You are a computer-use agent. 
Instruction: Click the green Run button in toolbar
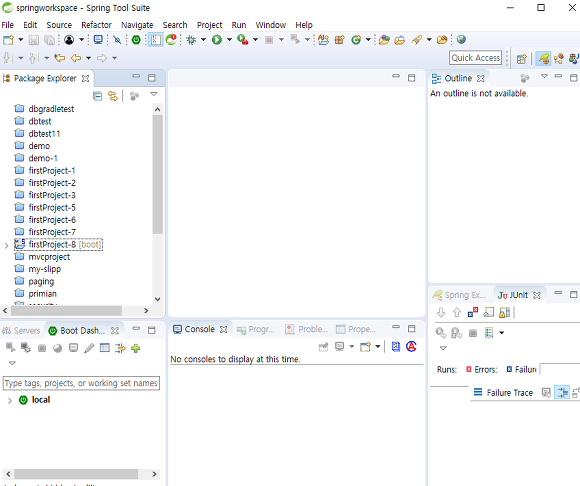[x=217, y=40]
